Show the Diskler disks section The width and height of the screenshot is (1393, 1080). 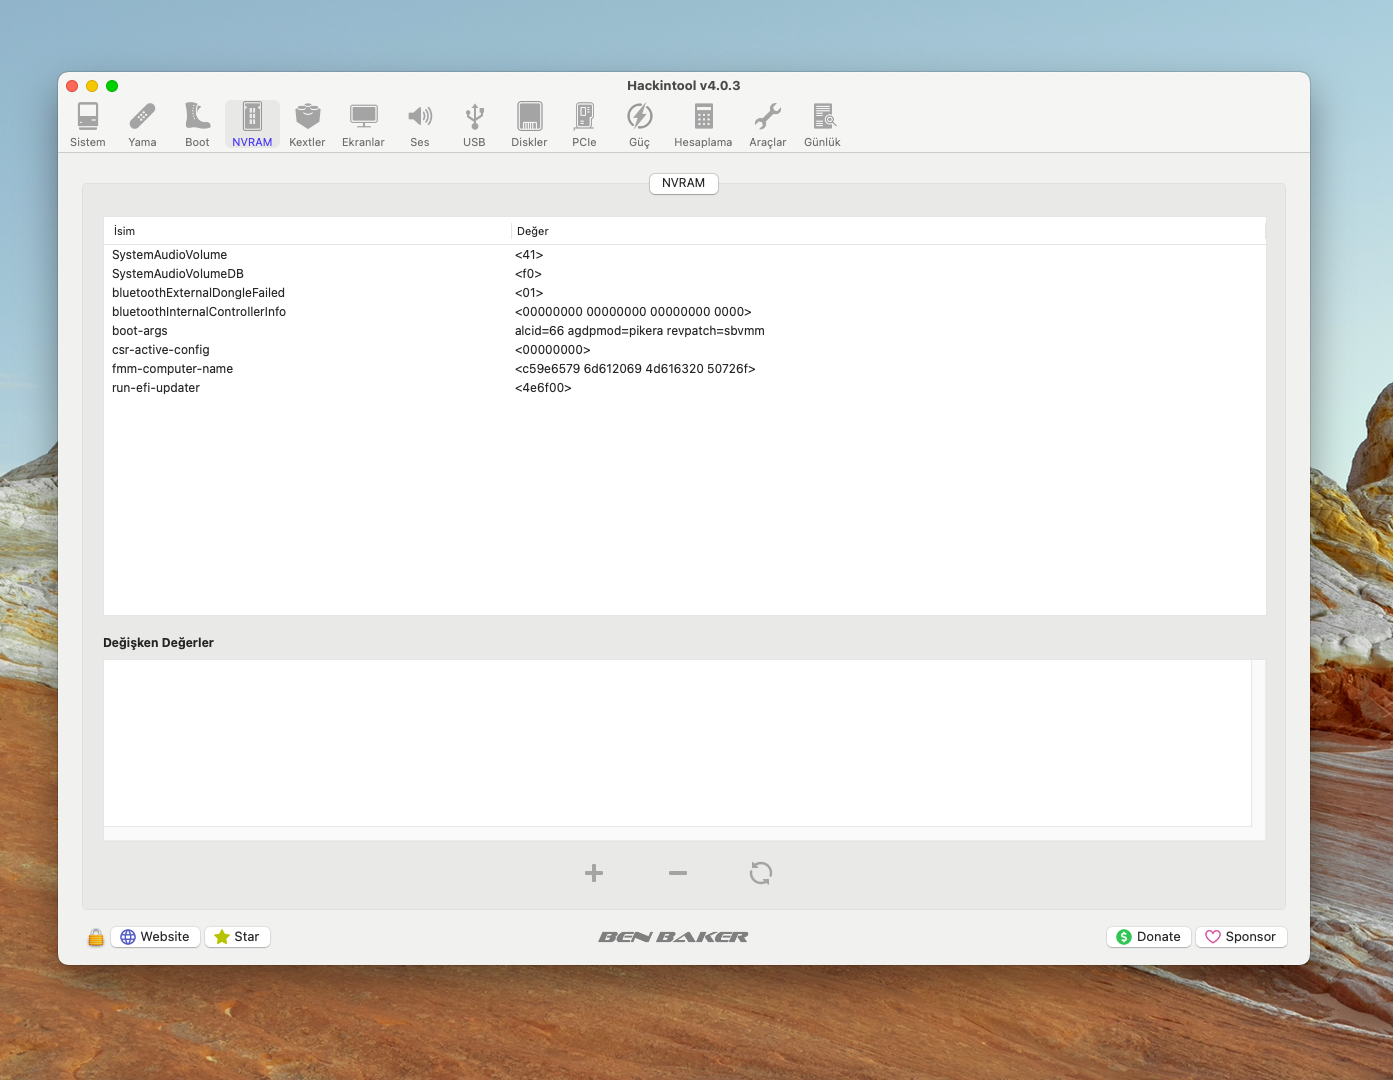click(529, 124)
